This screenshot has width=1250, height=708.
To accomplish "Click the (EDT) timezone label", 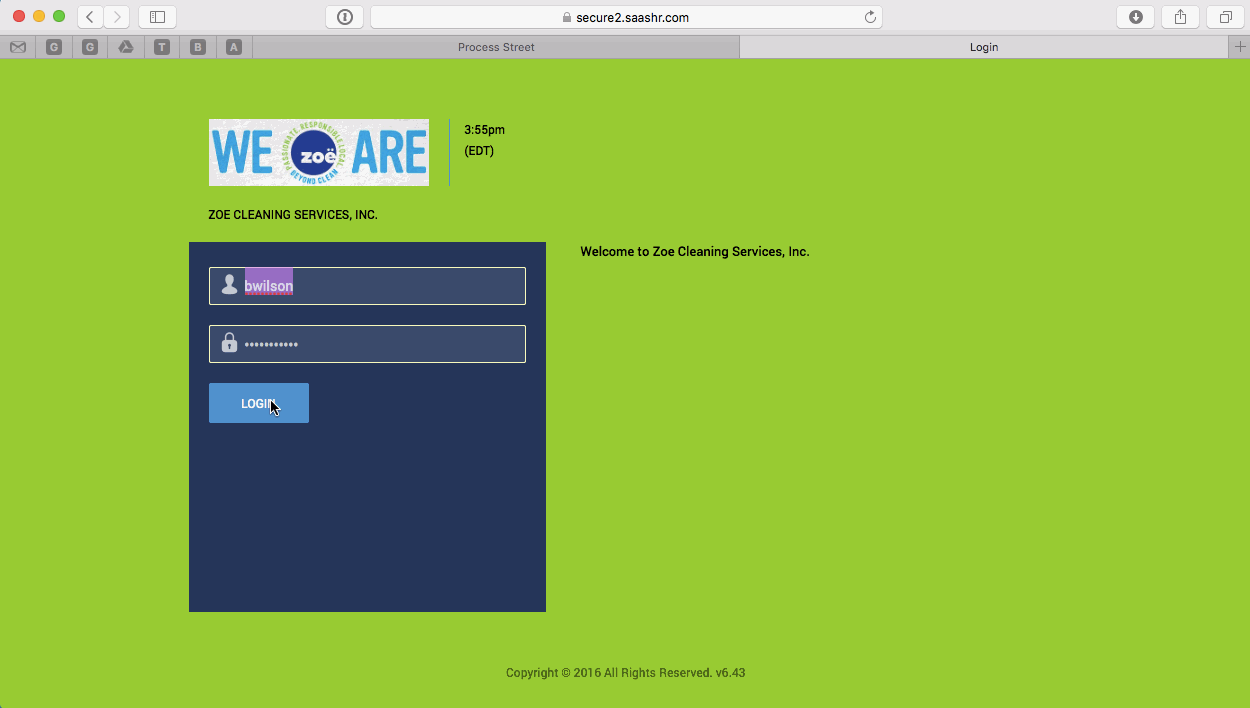I will (x=479, y=151).
